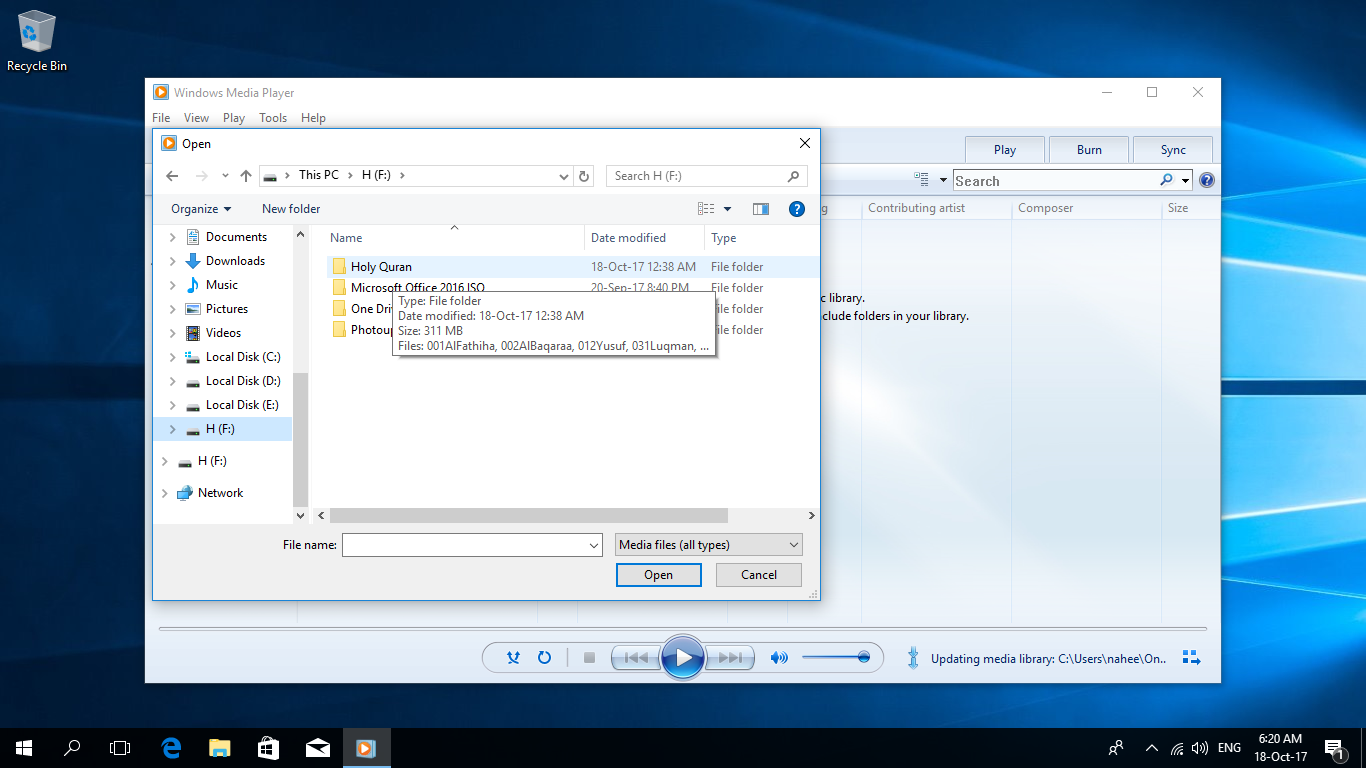Click the Next track button
Image resolution: width=1366 pixels, height=768 pixels.
[x=730, y=658]
